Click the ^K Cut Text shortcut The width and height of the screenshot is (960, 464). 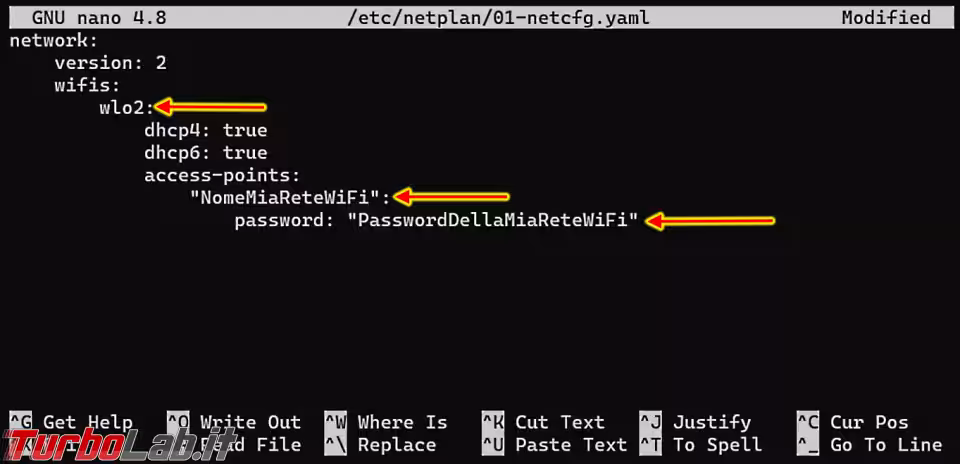click(543, 422)
